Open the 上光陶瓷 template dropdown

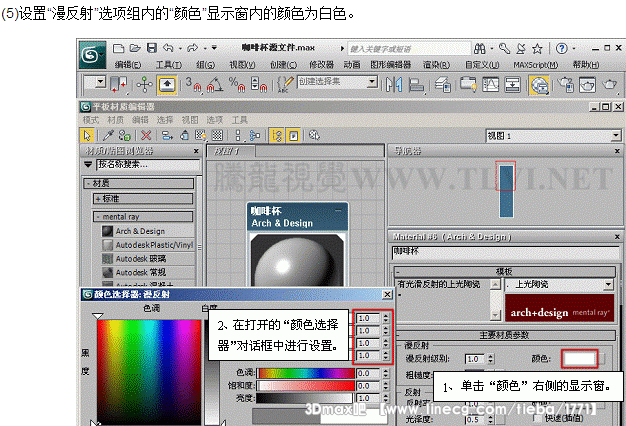click(x=608, y=284)
